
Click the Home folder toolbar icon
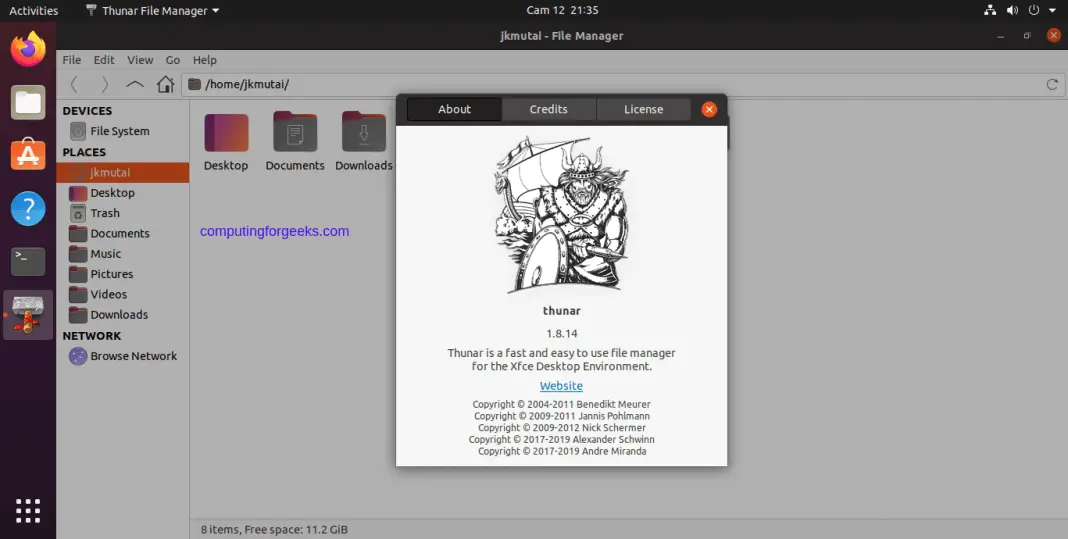[x=166, y=85]
